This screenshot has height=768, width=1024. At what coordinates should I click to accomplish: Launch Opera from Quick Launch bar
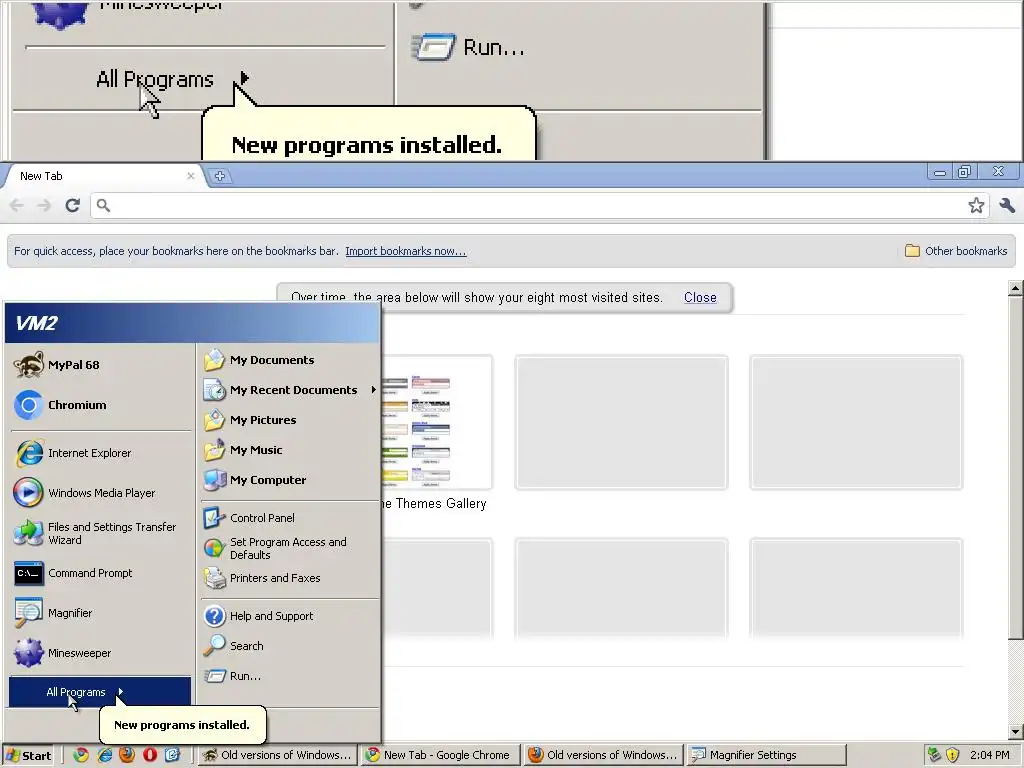[150, 755]
